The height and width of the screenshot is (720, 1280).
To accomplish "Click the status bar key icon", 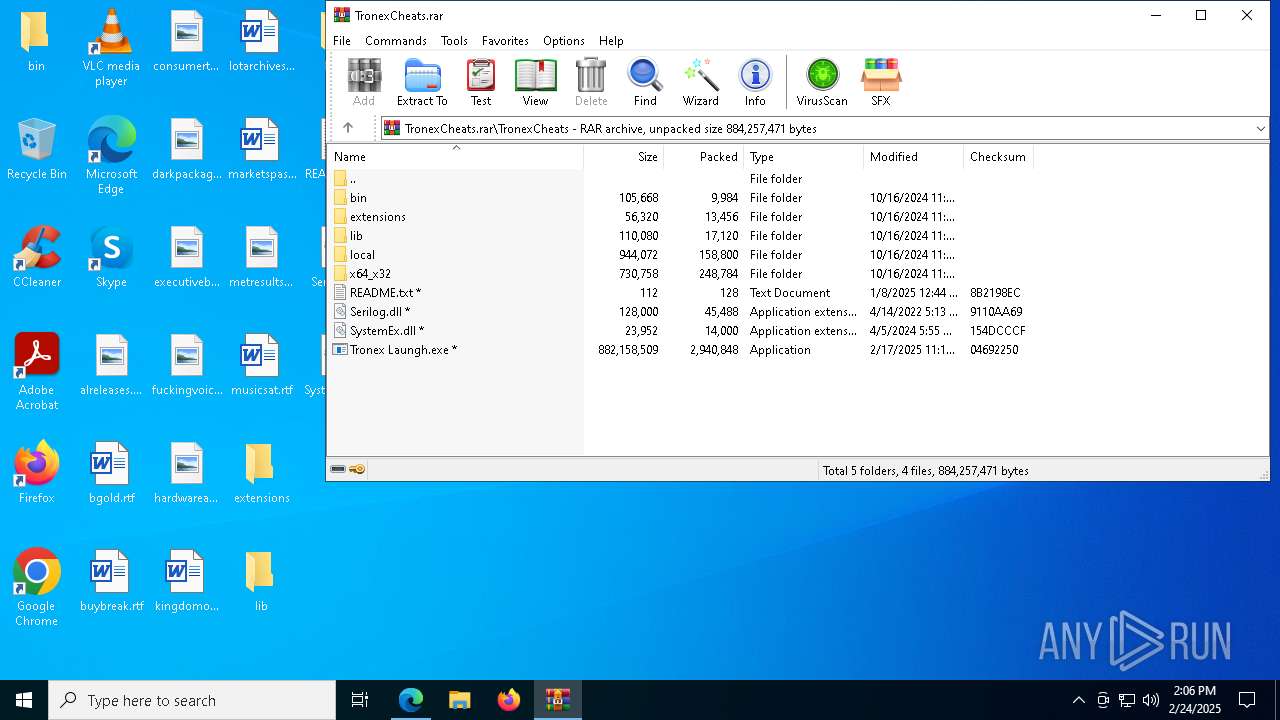I will click(357, 470).
